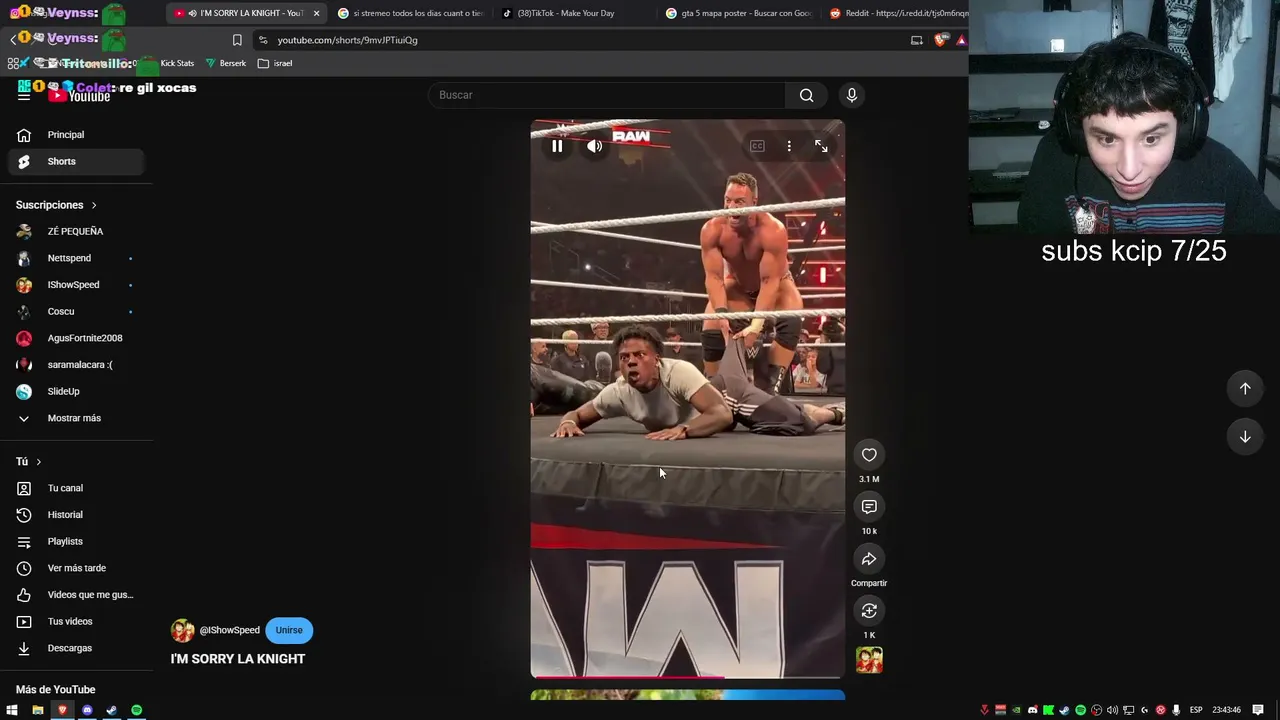Open Playlists in the sidebar
The width and height of the screenshot is (1280, 720).
(76, 541)
